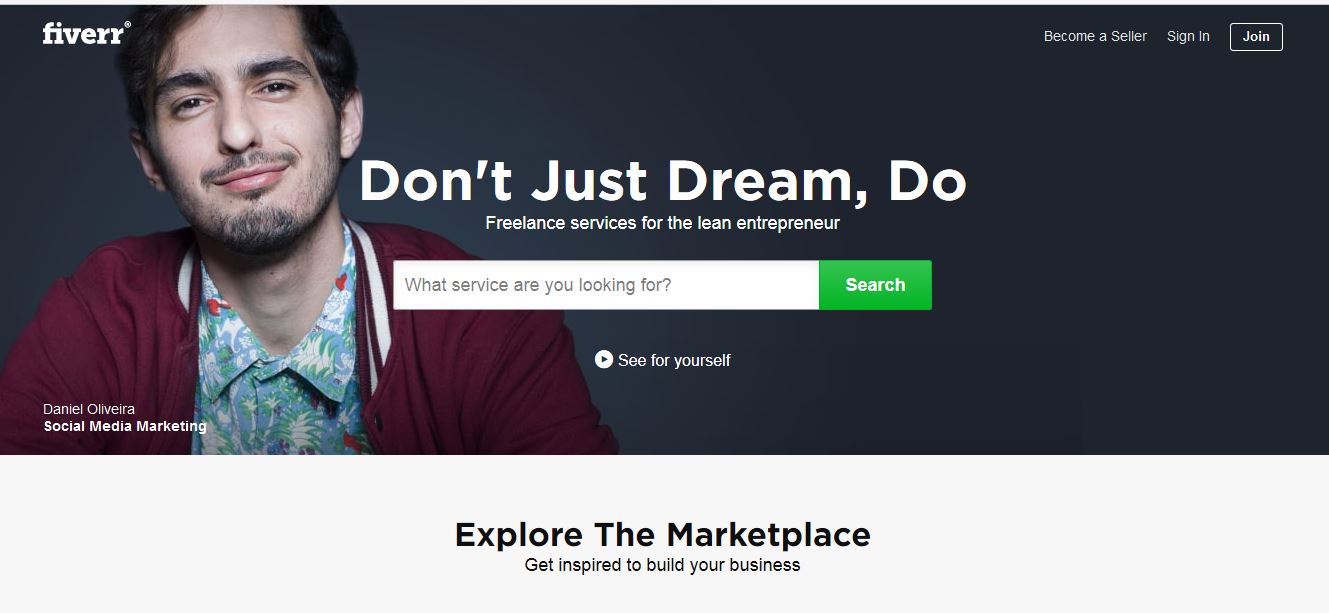Click the Daniel Oliveira name caption
The image size is (1329, 613).
coord(89,409)
